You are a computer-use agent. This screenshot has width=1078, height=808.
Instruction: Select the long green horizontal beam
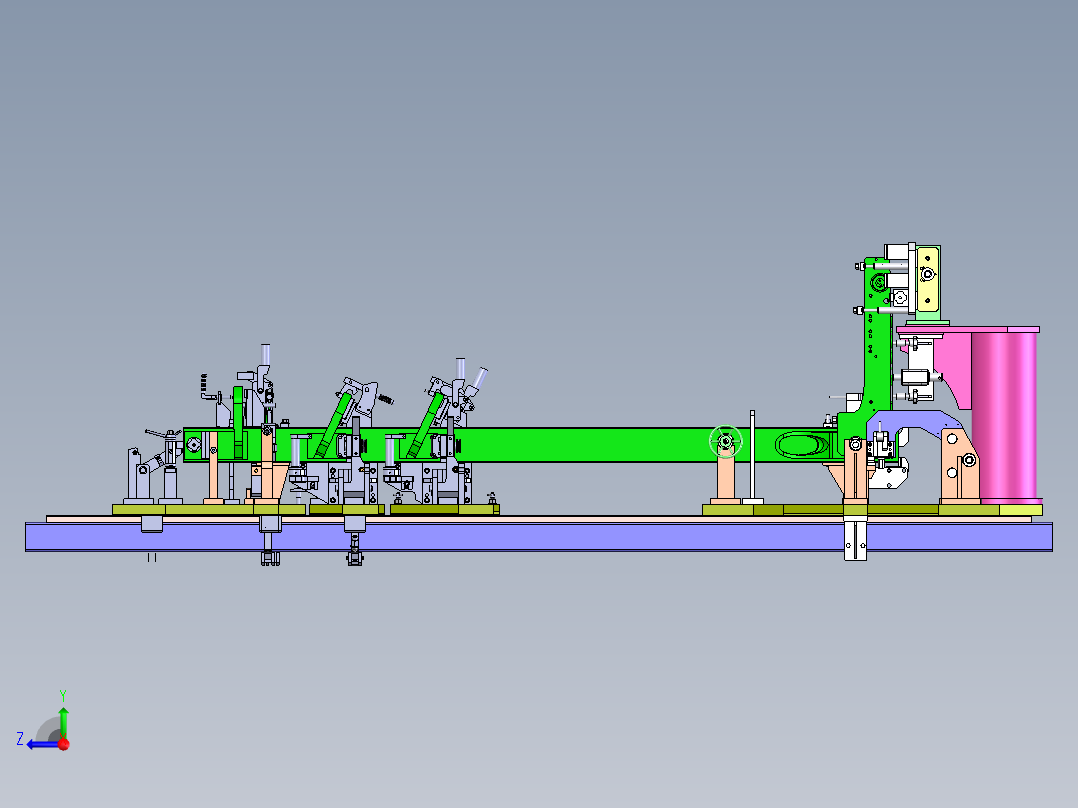point(584,444)
